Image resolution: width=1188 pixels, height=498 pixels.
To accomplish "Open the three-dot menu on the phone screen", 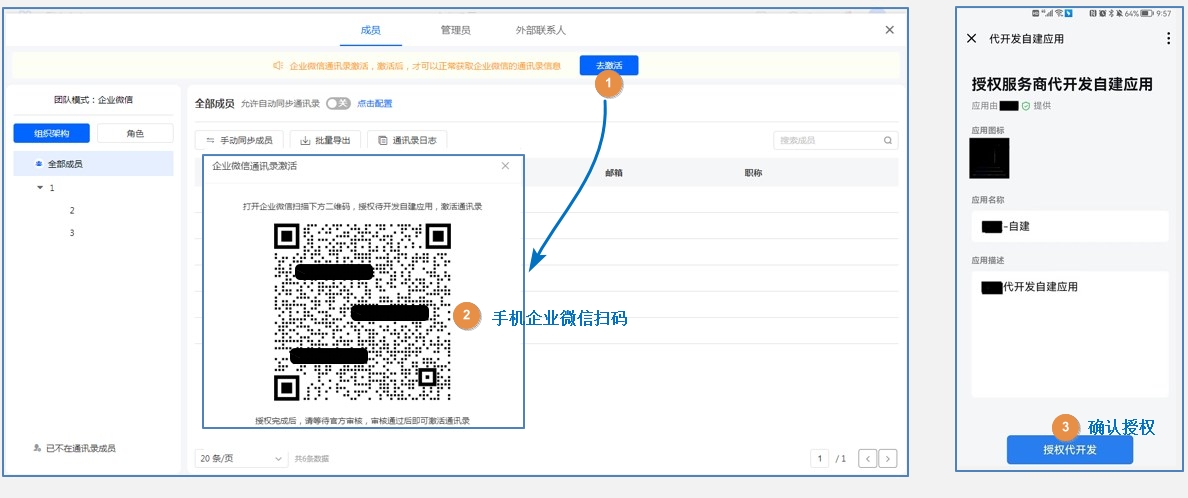I will click(x=1168, y=39).
